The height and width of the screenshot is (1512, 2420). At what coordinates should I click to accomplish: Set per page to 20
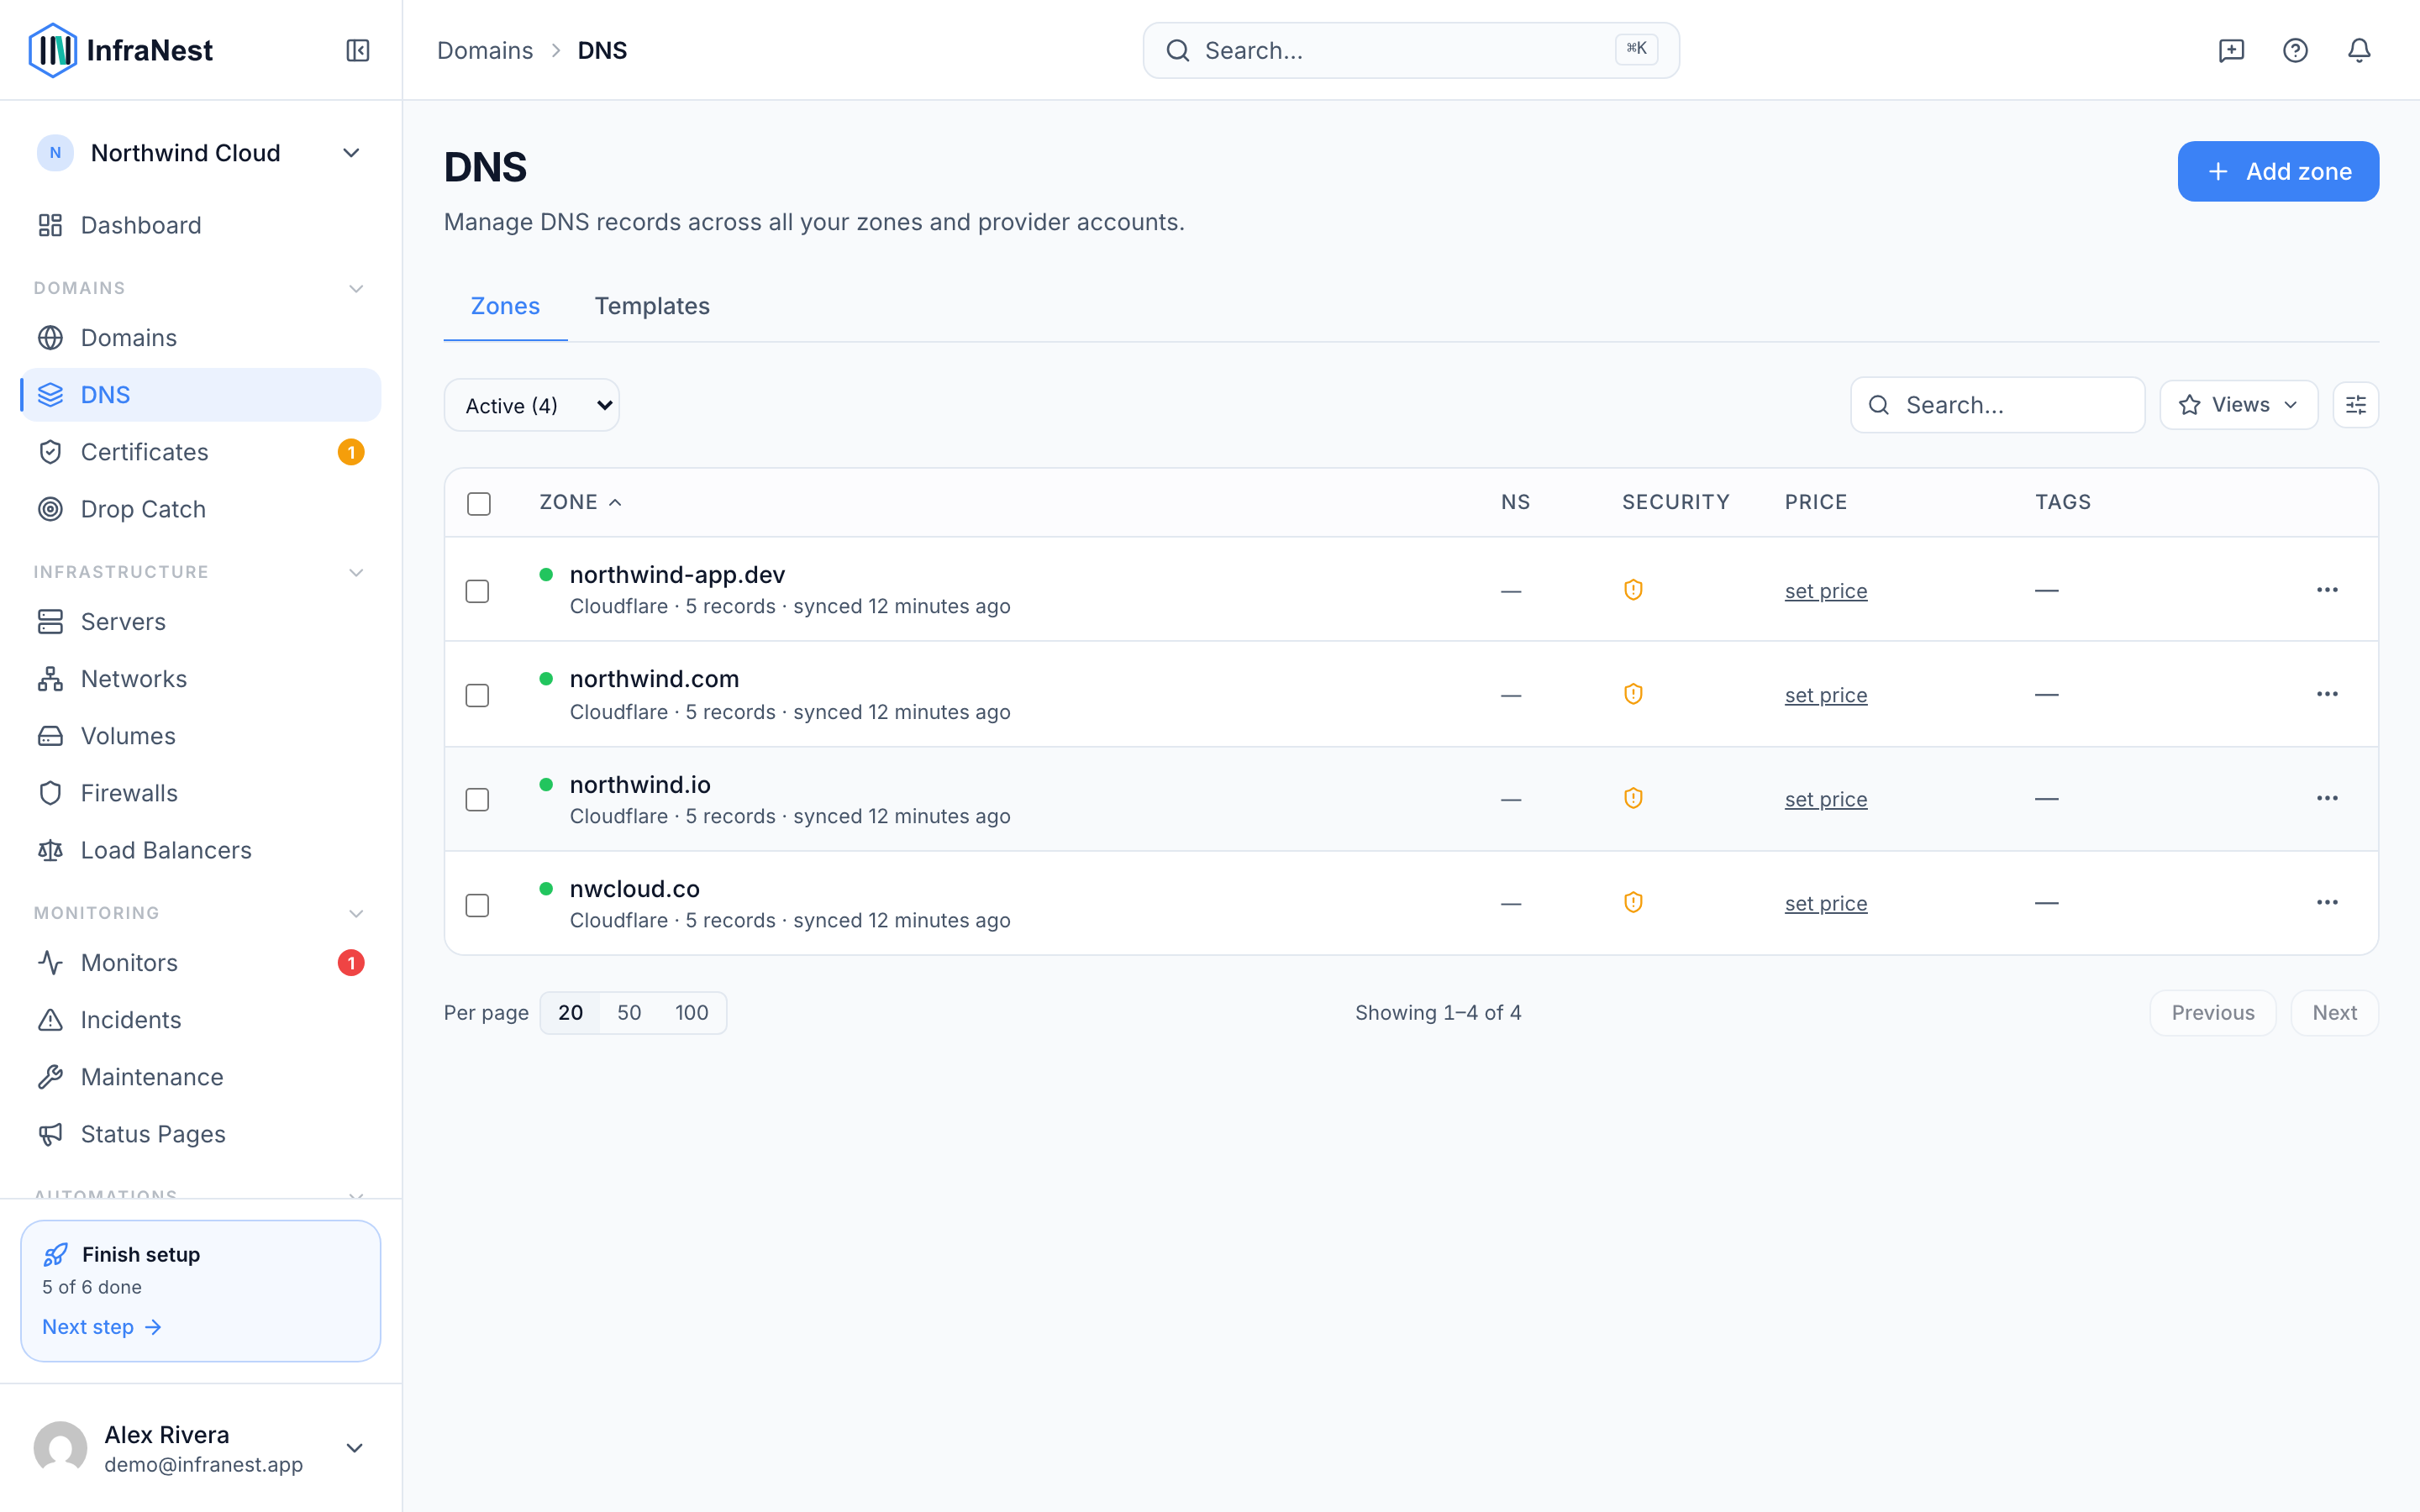click(x=570, y=1013)
